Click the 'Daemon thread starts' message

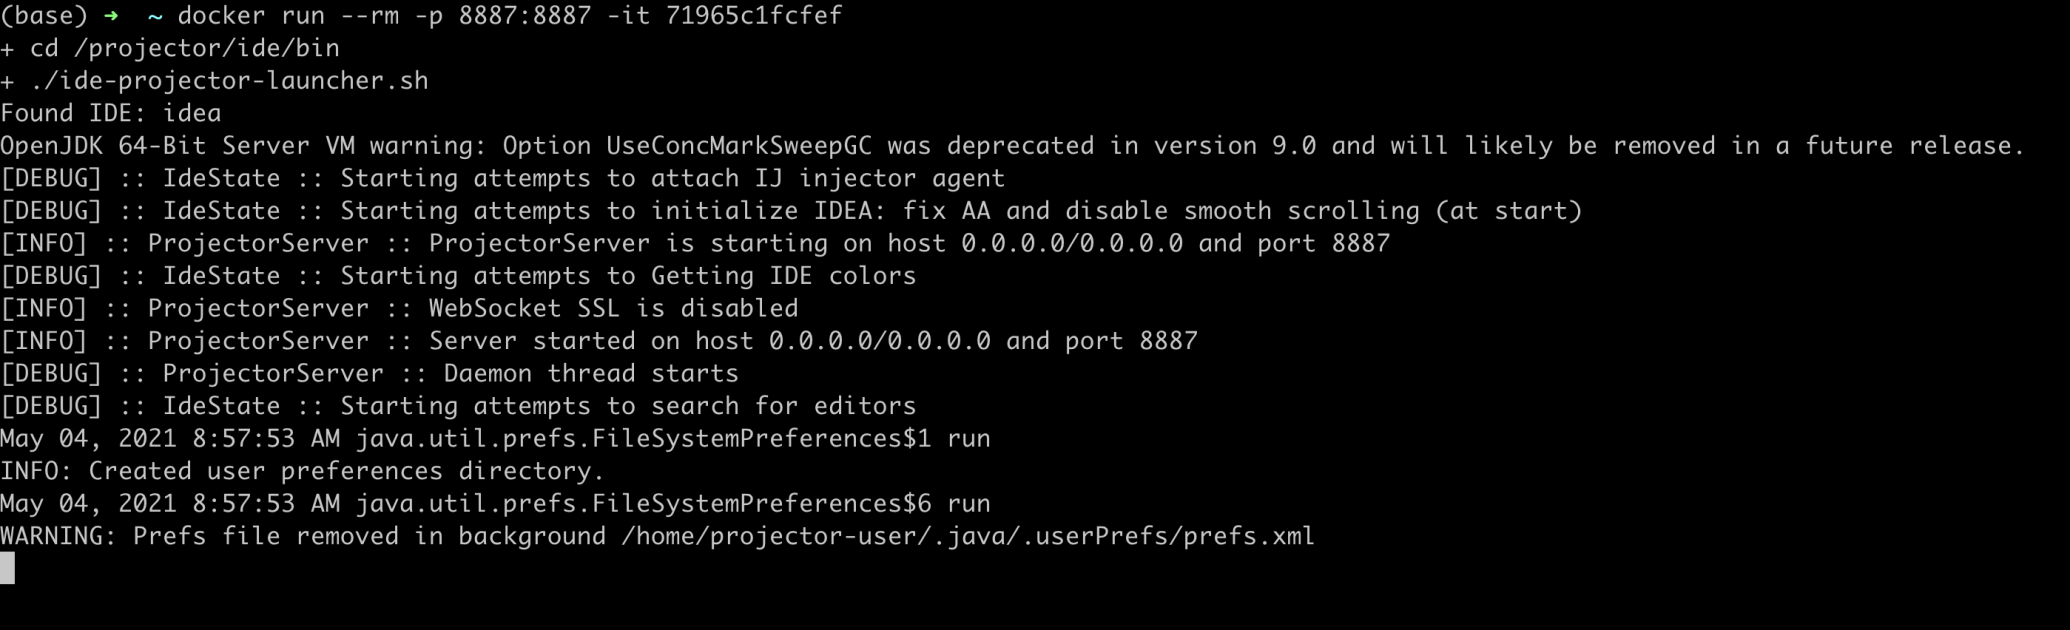[x=591, y=373]
